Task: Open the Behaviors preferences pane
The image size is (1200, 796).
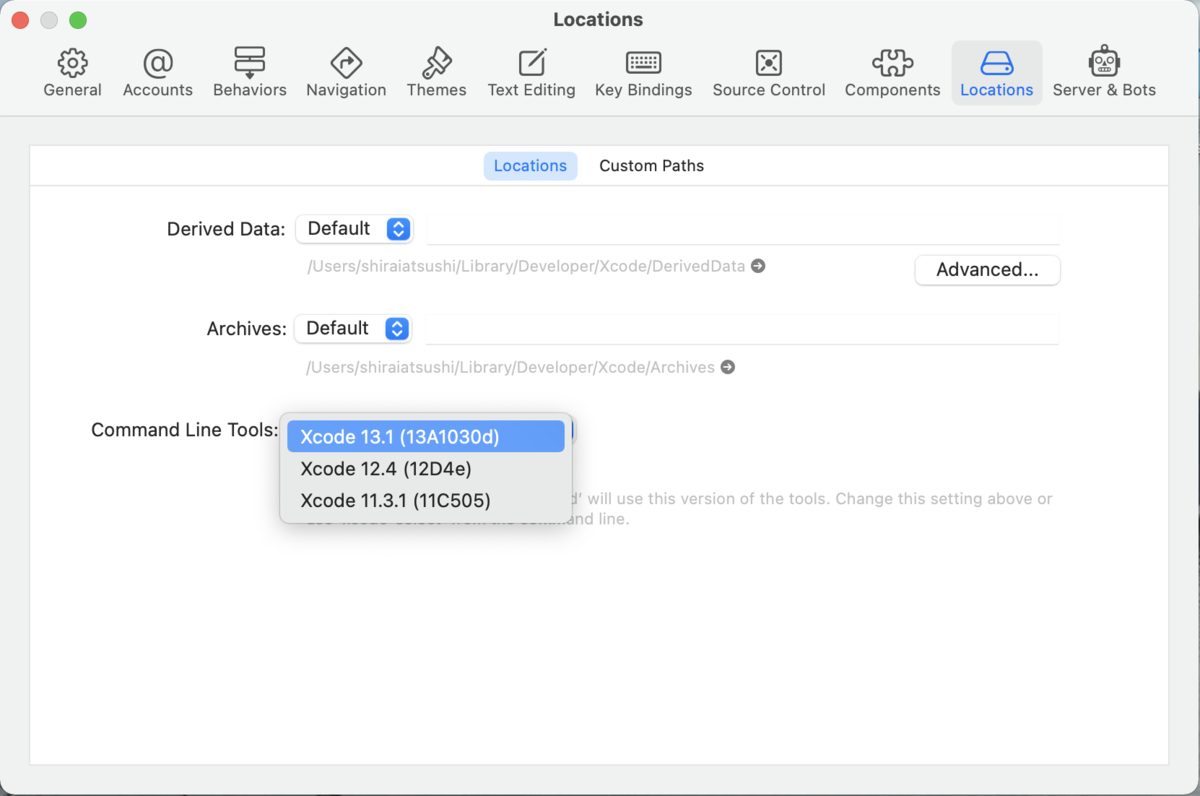Action: tap(250, 73)
